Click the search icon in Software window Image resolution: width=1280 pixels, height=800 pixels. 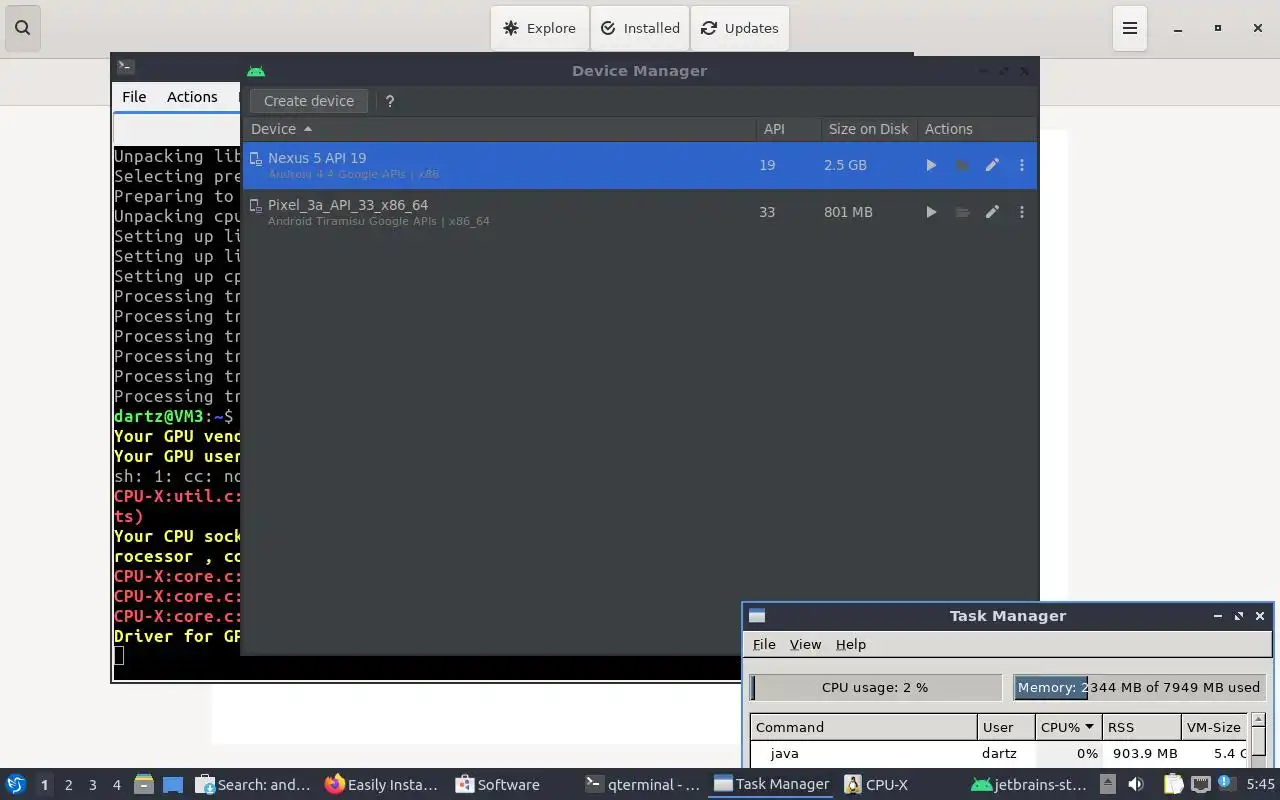tap(23, 28)
